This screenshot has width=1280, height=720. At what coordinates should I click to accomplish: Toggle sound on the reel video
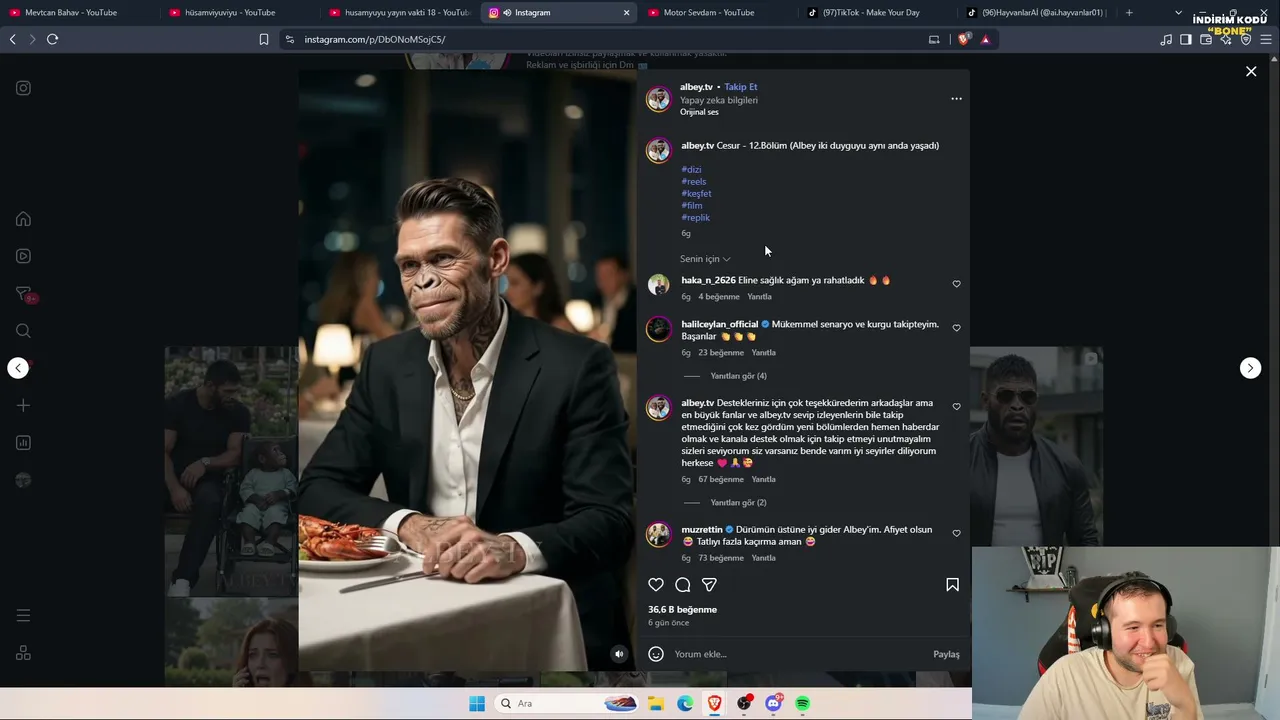coord(619,654)
